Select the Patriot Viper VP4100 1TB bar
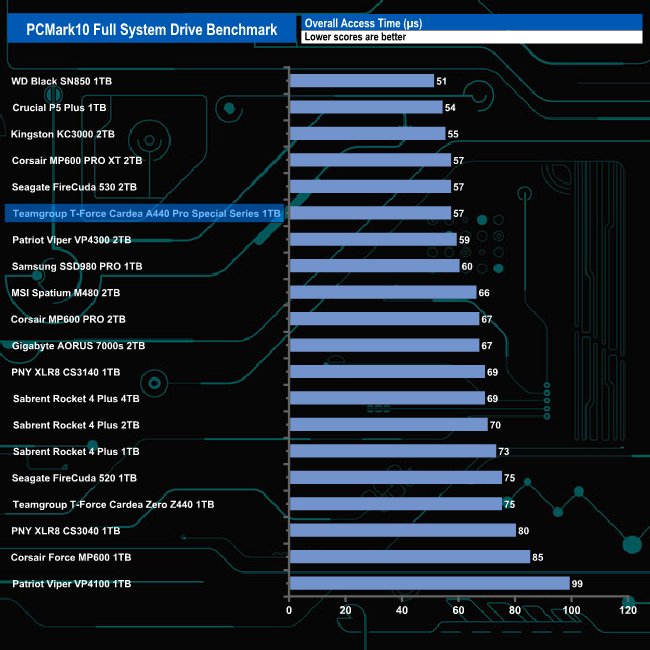Image resolution: width=650 pixels, height=650 pixels. (x=430, y=583)
